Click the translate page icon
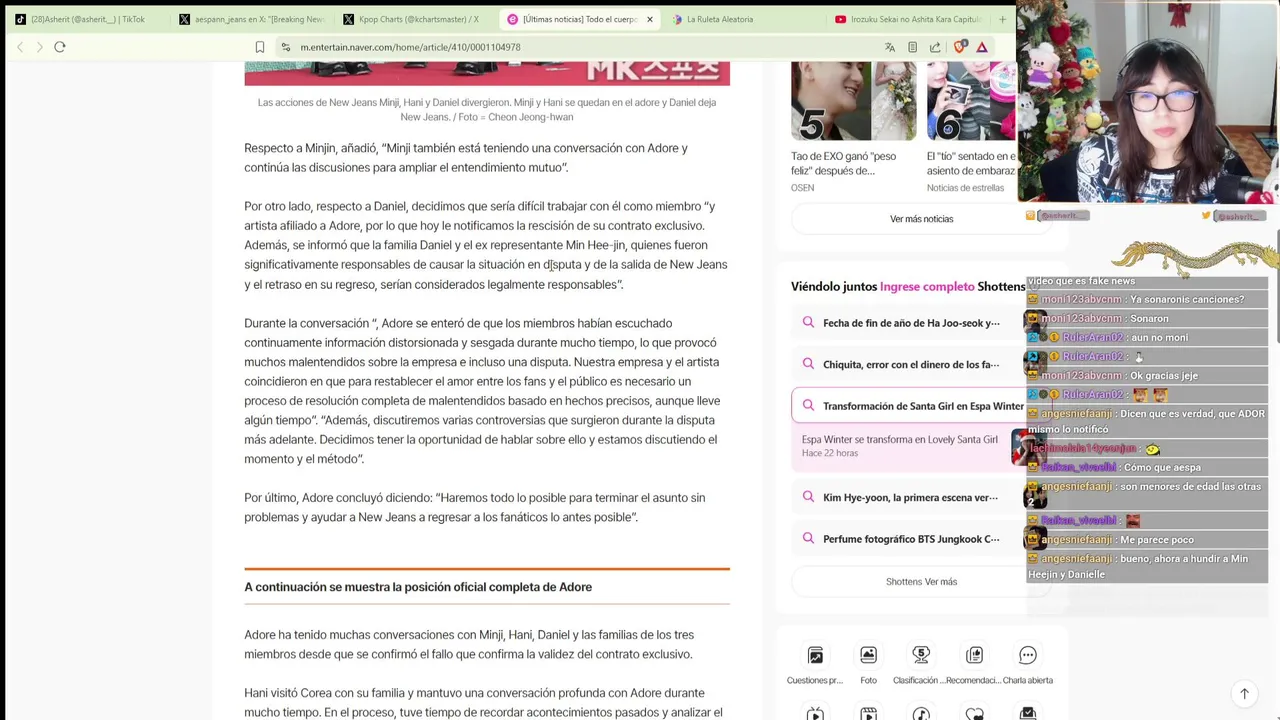Viewport: 1280px width, 720px height. click(890, 47)
